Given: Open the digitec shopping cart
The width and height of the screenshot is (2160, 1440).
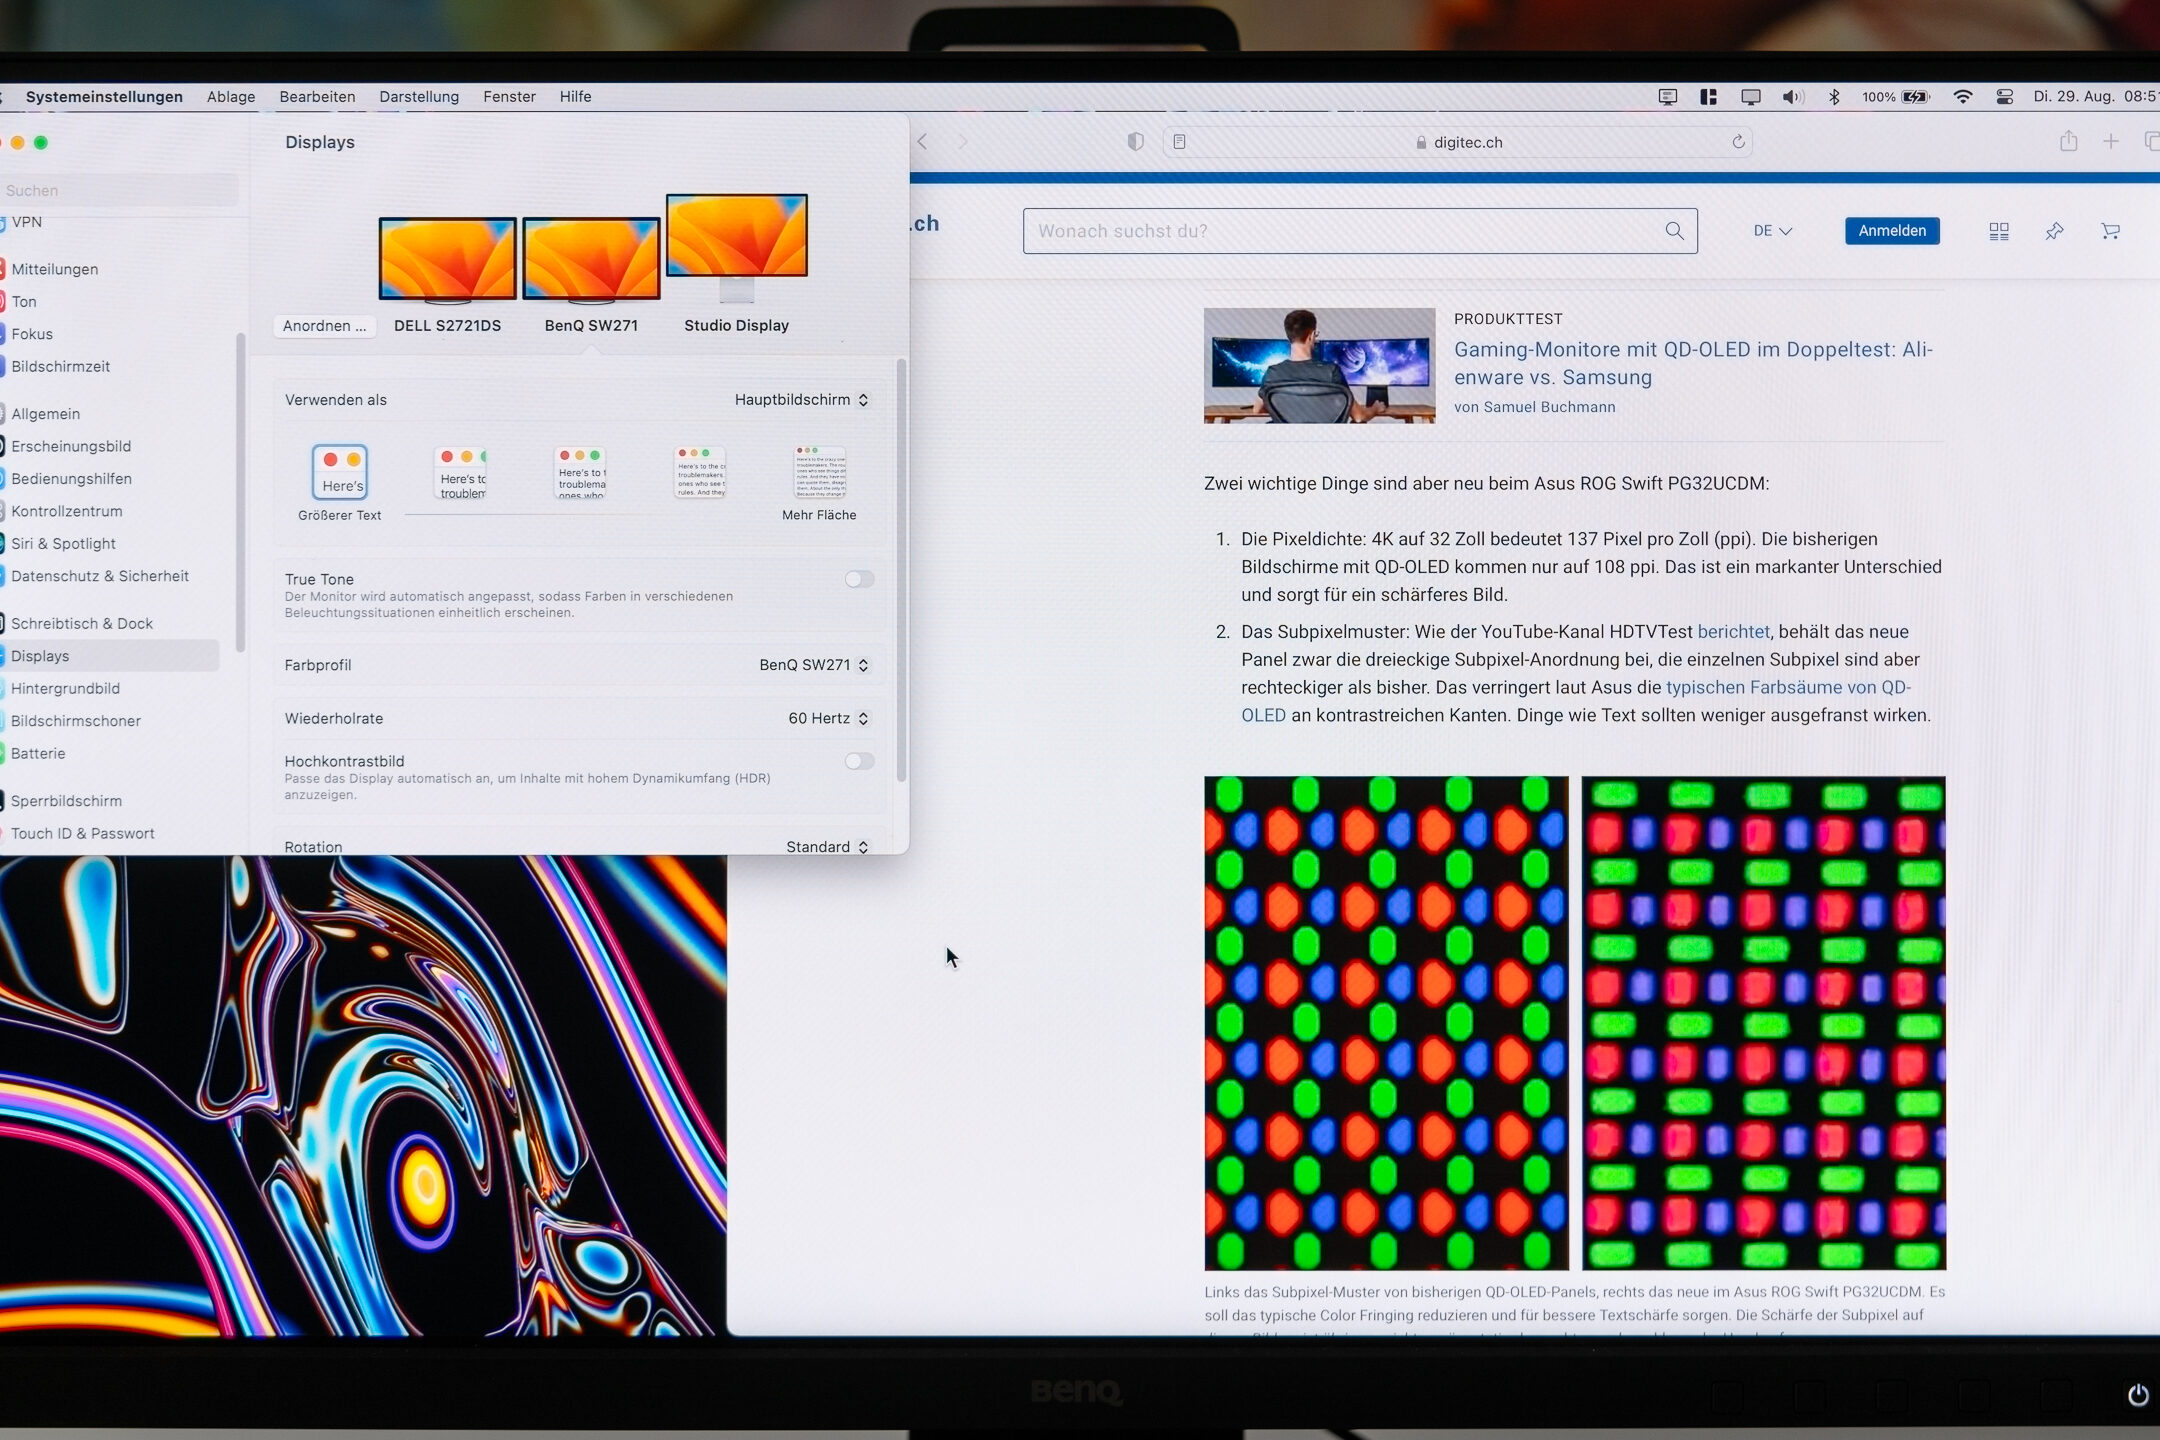Looking at the screenshot, I should [2110, 231].
